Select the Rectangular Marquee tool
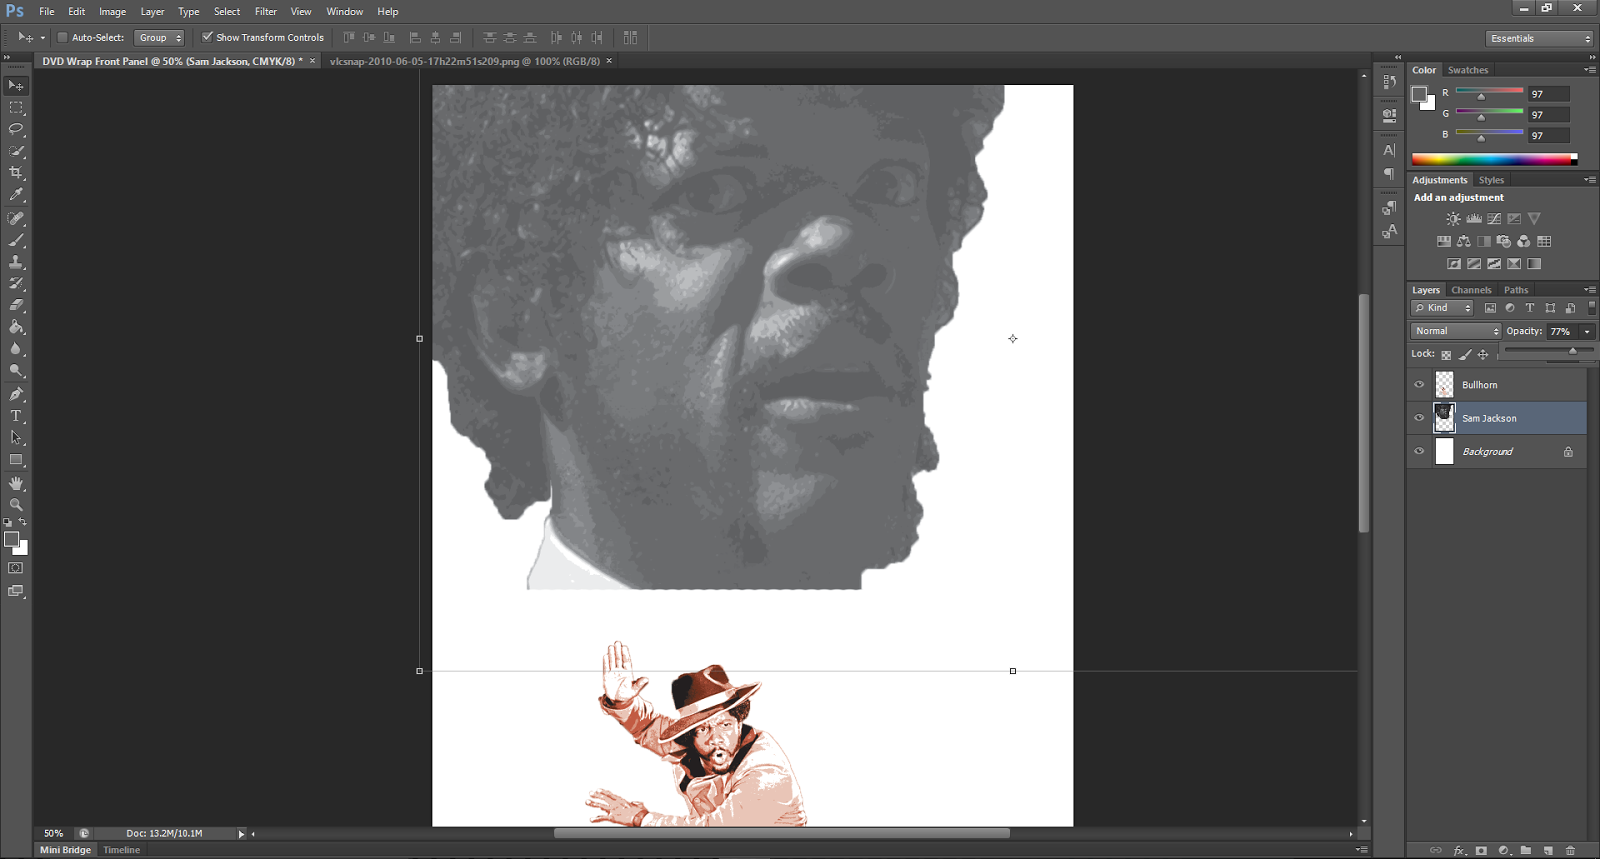The height and width of the screenshot is (859, 1600). [x=16, y=107]
